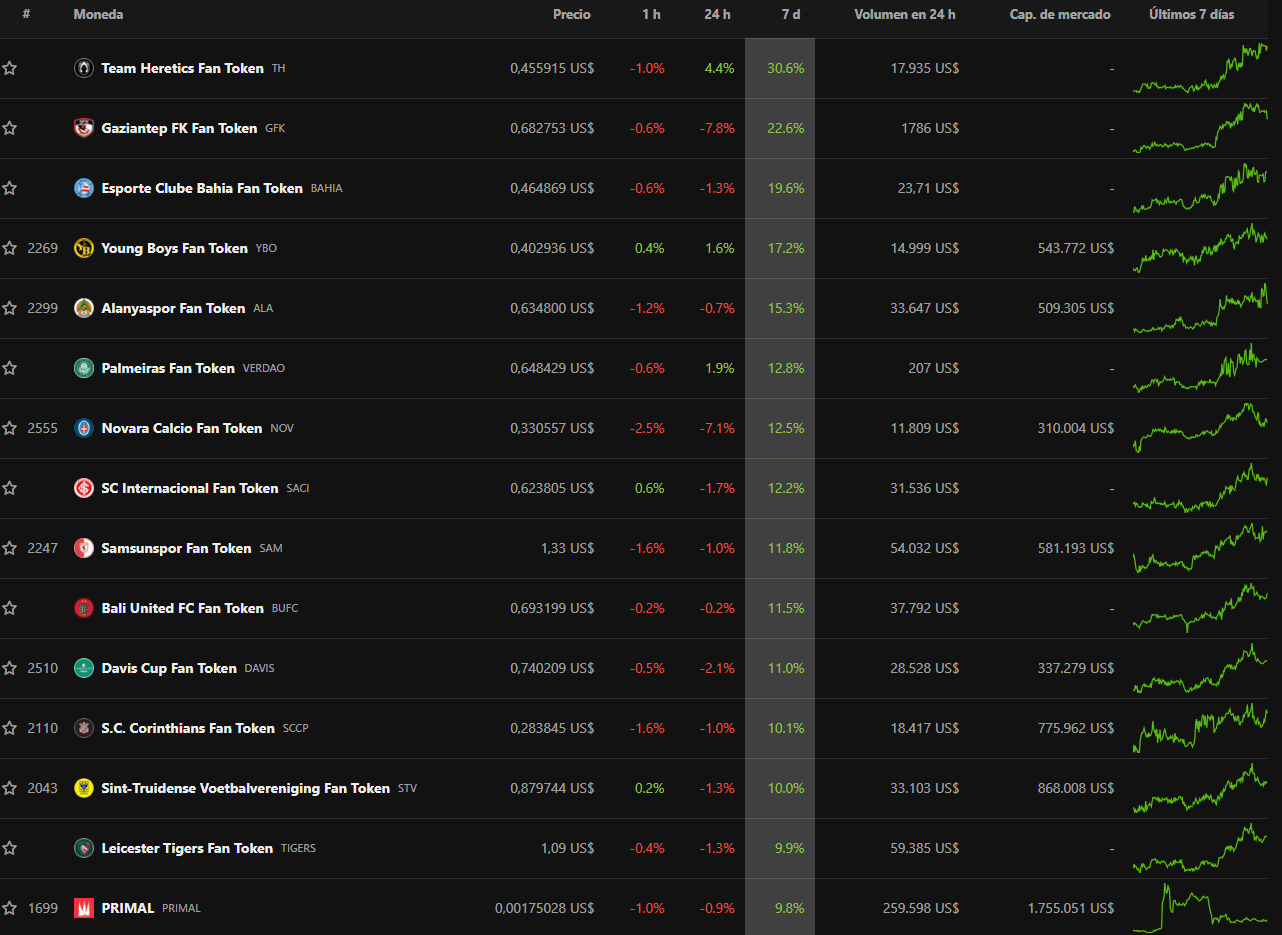Favorite Team Heretics Fan Token with star
The width and height of the screenshot is (1282, 935).
[x=10, y=68]
